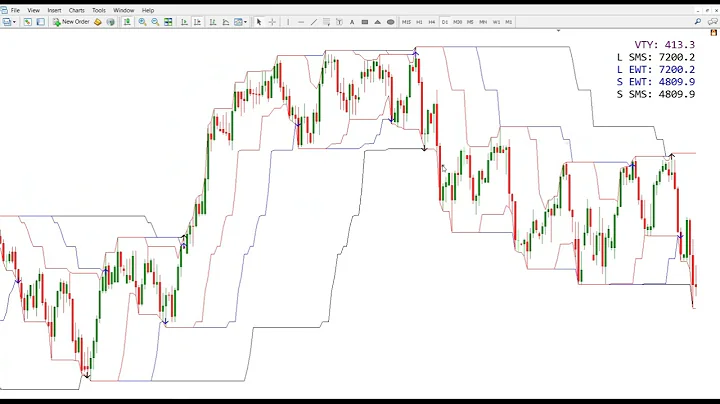This screenshot has height=404, width=720.
Task: Open the File menu
Action: pos(15,10)
